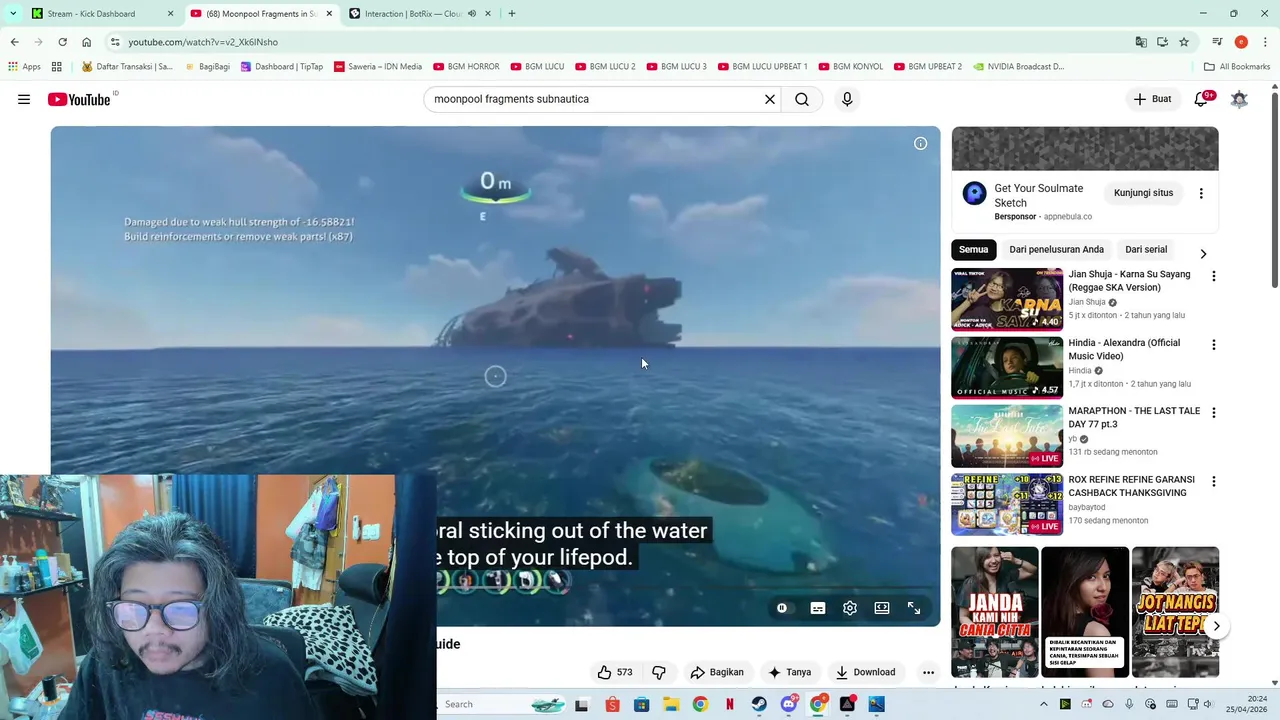Click the Chrome address bar URL
The image size is (1280, 720).
pos(203,42)
